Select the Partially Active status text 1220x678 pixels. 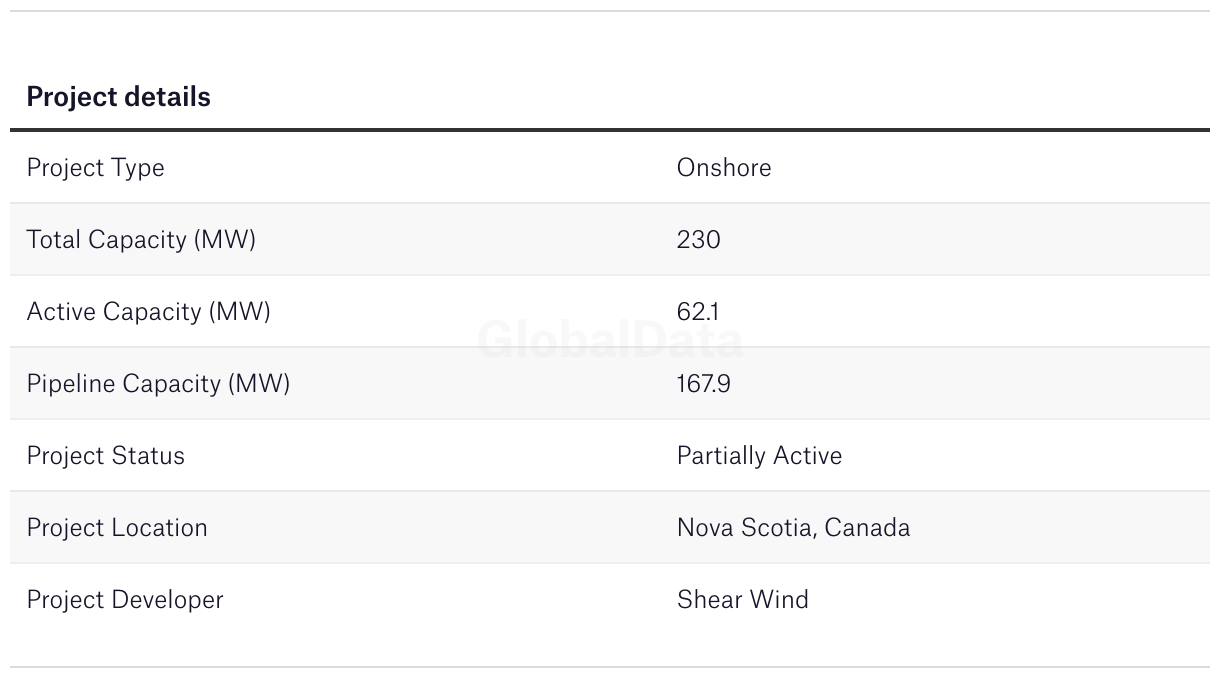[759, 456]
